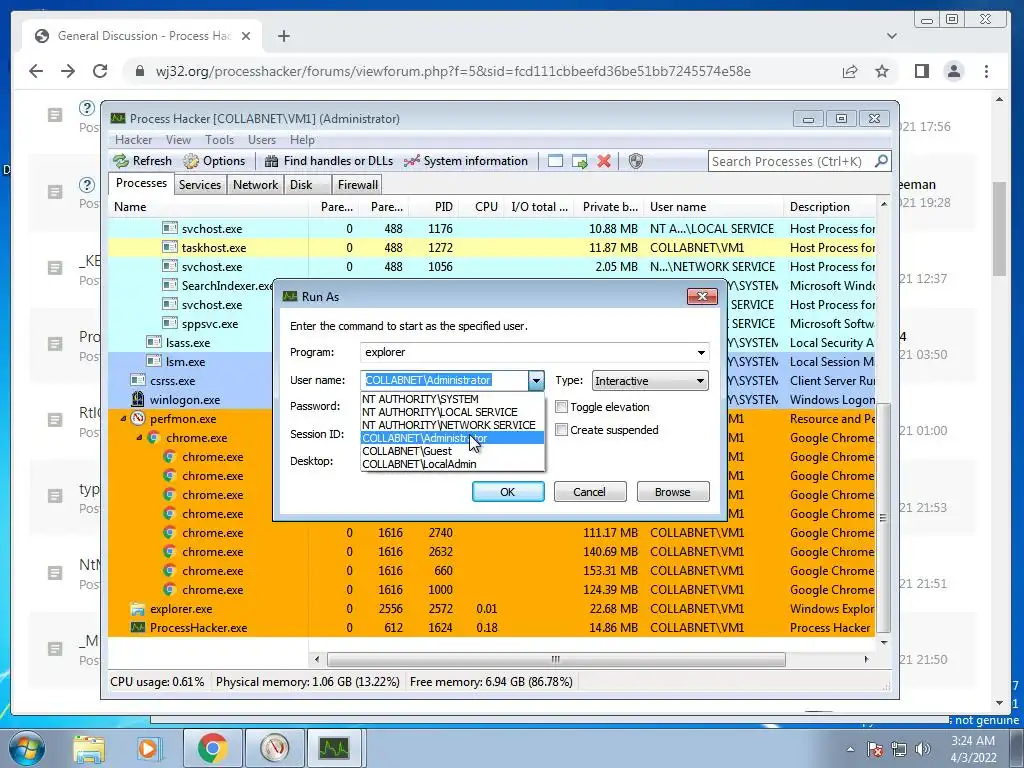Open System information graph icon
Screen dimensions: 1024x768
[411, 161]
